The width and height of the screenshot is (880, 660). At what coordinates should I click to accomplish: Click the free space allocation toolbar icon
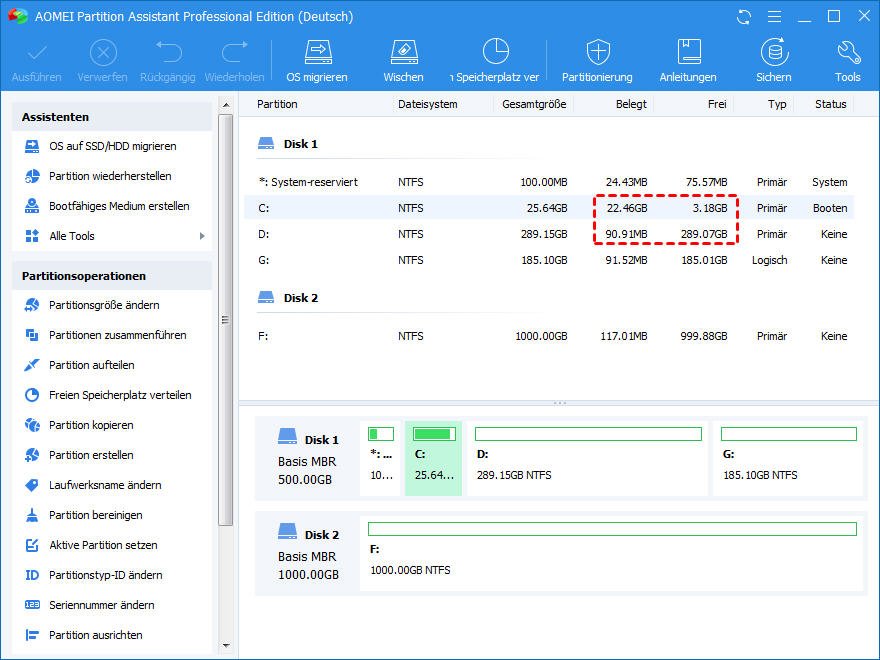[496, 60]
